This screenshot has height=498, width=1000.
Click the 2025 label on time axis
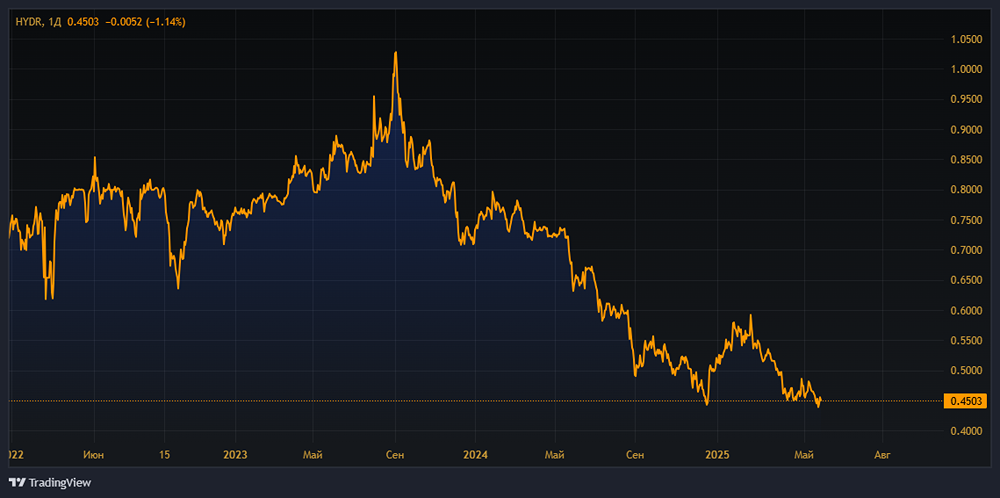pos(717,455)
